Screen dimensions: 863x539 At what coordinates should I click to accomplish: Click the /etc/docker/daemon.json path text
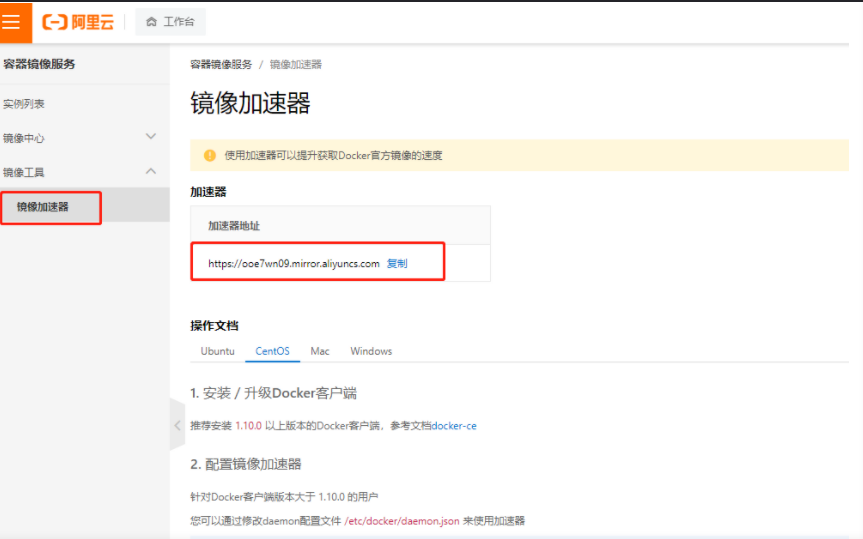click(402, 521)
